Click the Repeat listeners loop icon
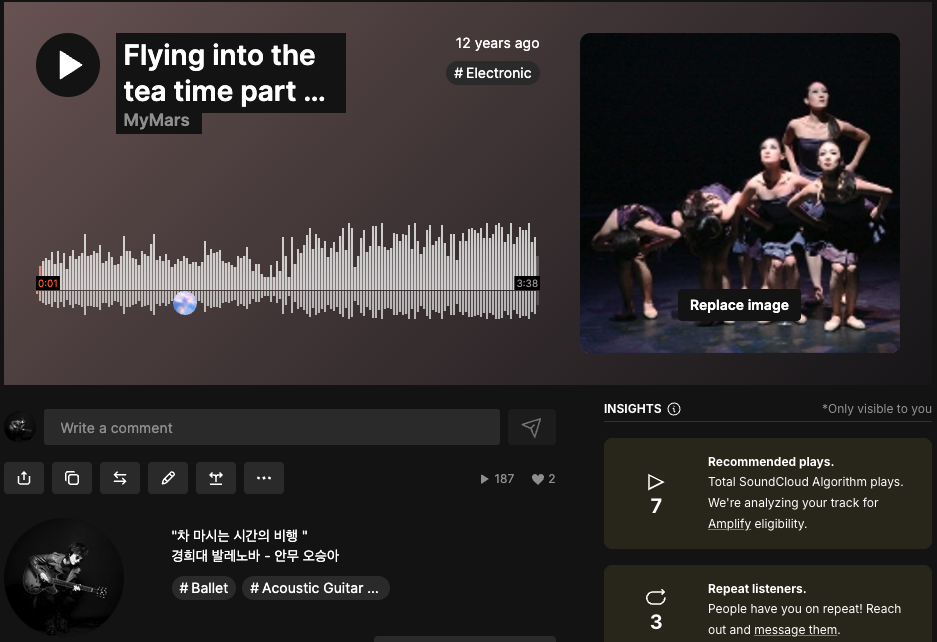The image size is (937, 642). pos(656,597)
